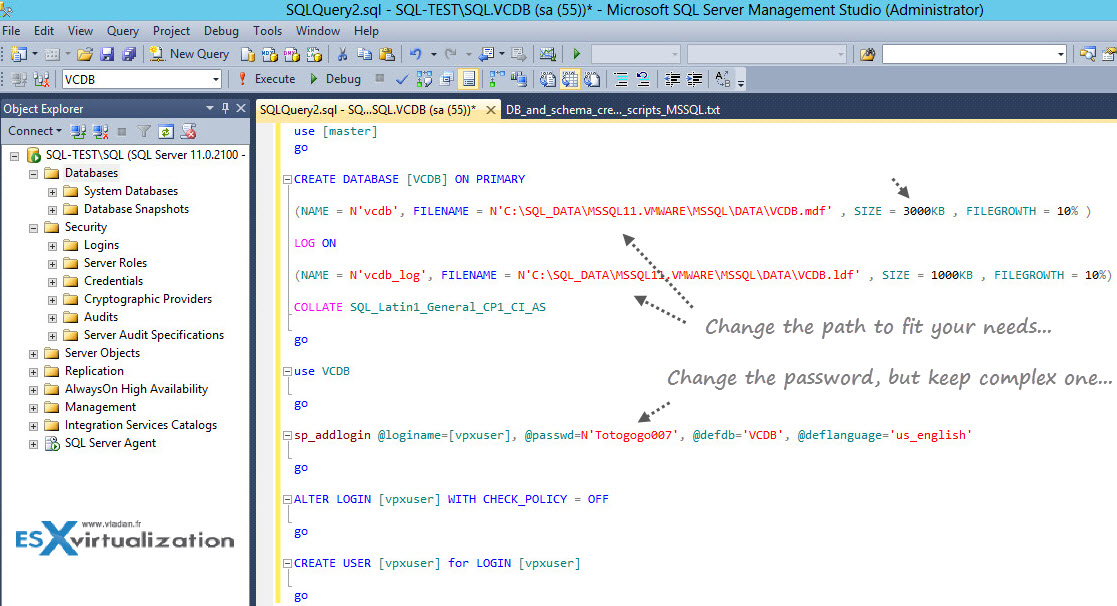The height and width of the screenshot is (606, 1117).
Task: Expand System Databases folder
Action: [x=52, y=192]
